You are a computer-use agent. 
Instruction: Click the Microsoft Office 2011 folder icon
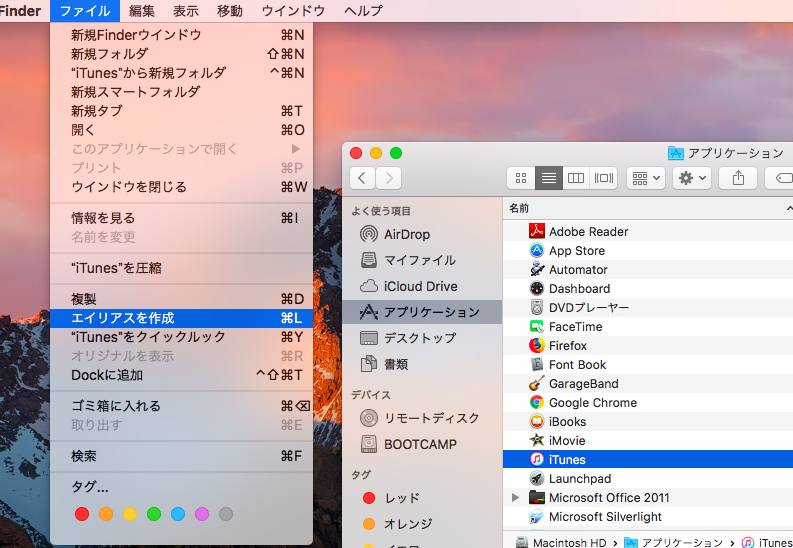tap(537, 497)
